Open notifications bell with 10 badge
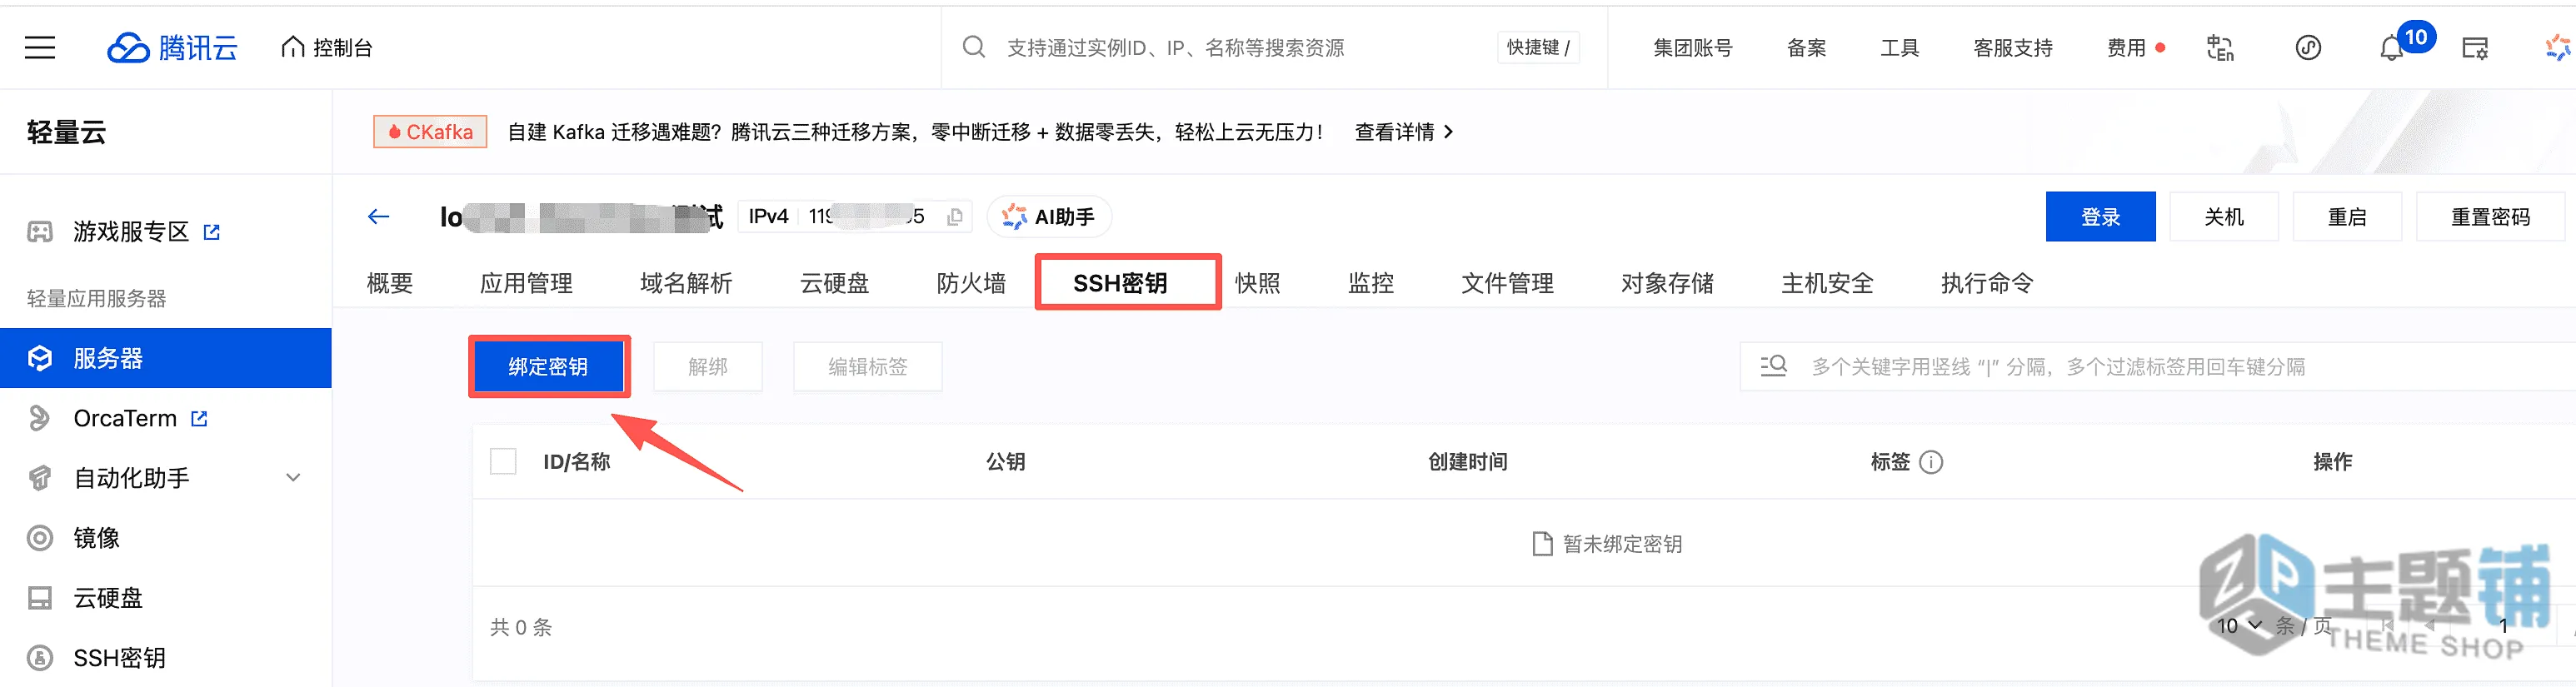The image size is (2576, 687). click(x=2391, y=47)
